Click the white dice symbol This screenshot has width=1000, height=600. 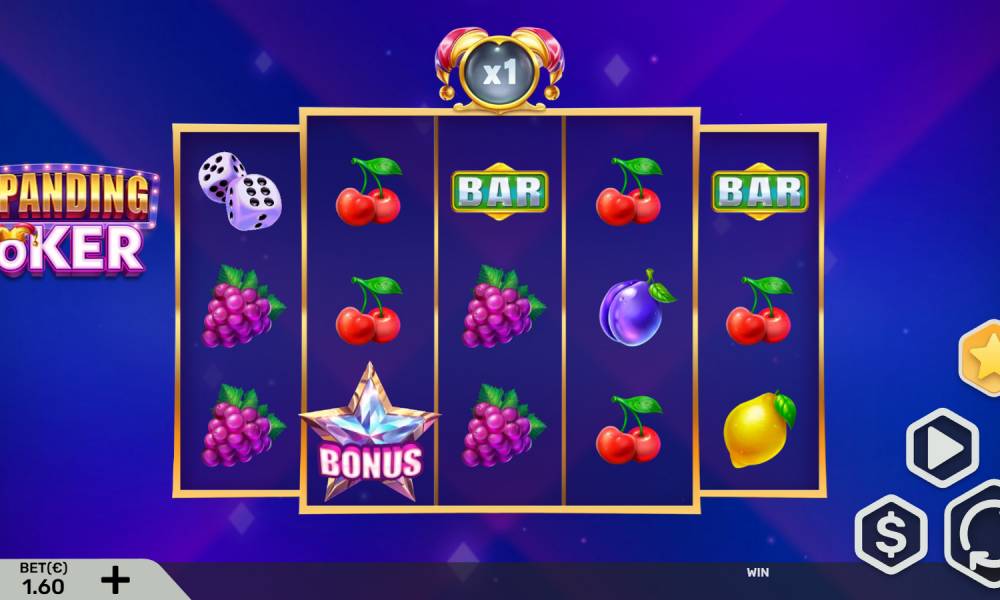point(240,191)
